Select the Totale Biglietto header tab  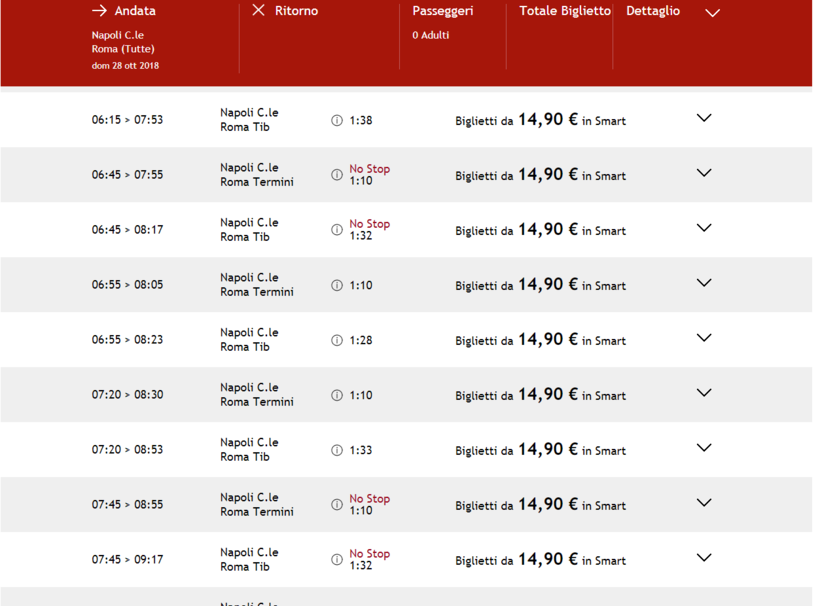[564, 11]
